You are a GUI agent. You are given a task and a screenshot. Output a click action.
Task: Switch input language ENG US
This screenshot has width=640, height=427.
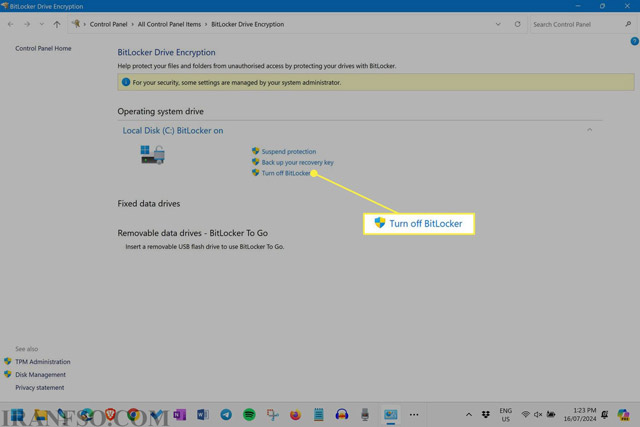506,415
